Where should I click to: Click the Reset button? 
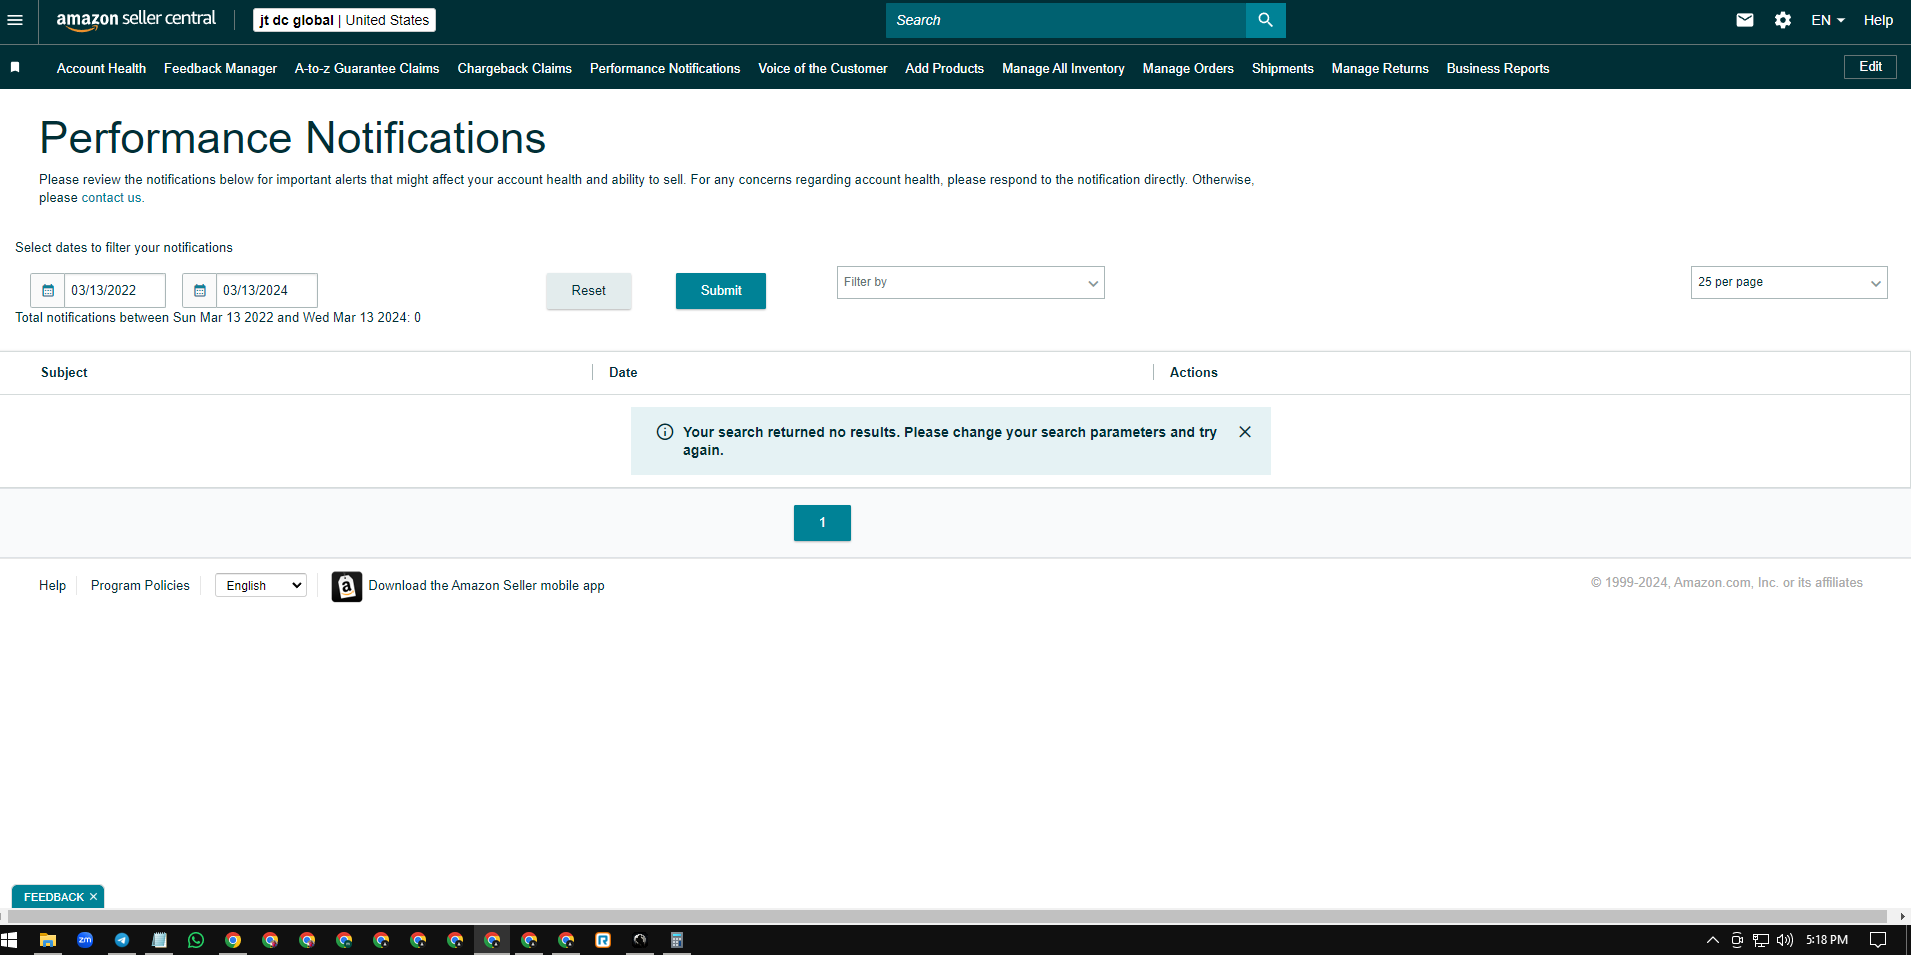pyautogui.click(x=588, y=291)
